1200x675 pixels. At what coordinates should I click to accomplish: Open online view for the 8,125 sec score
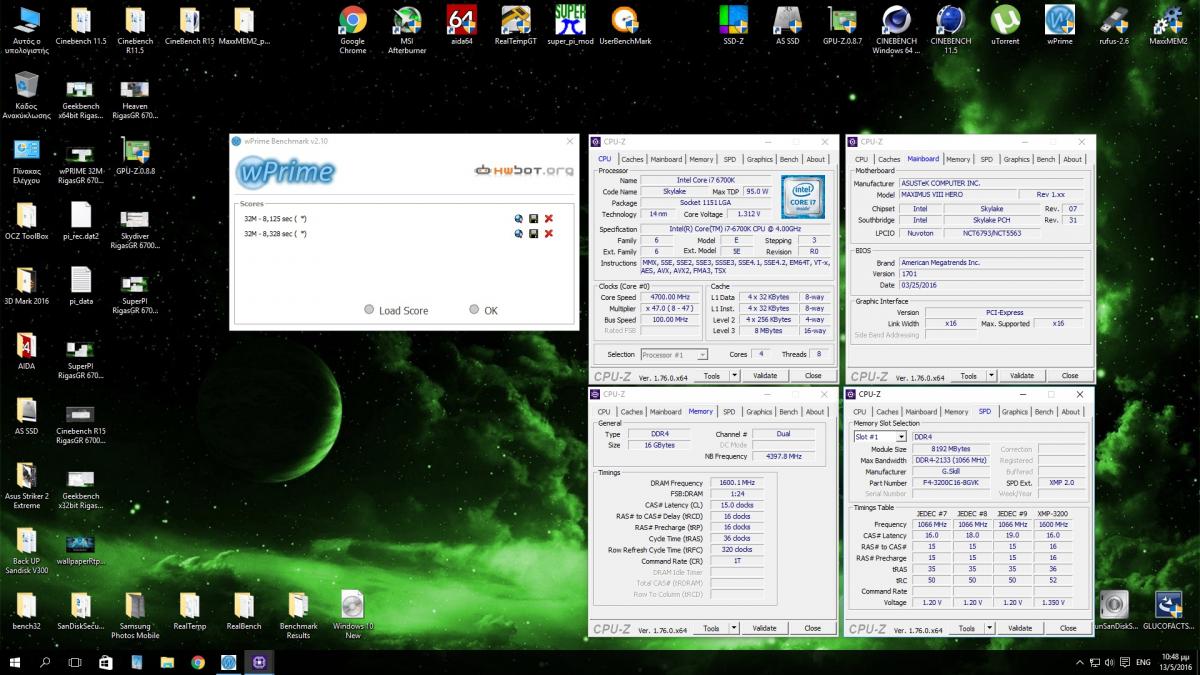[x=518, y=218]
